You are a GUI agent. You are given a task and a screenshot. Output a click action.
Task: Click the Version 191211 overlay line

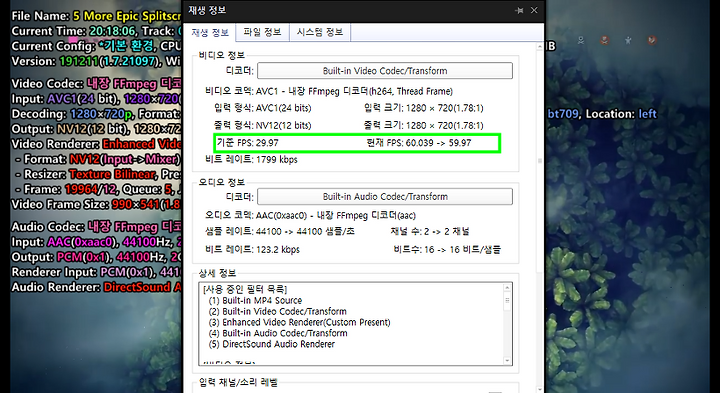pyautogui.click(x=96, y=61)
